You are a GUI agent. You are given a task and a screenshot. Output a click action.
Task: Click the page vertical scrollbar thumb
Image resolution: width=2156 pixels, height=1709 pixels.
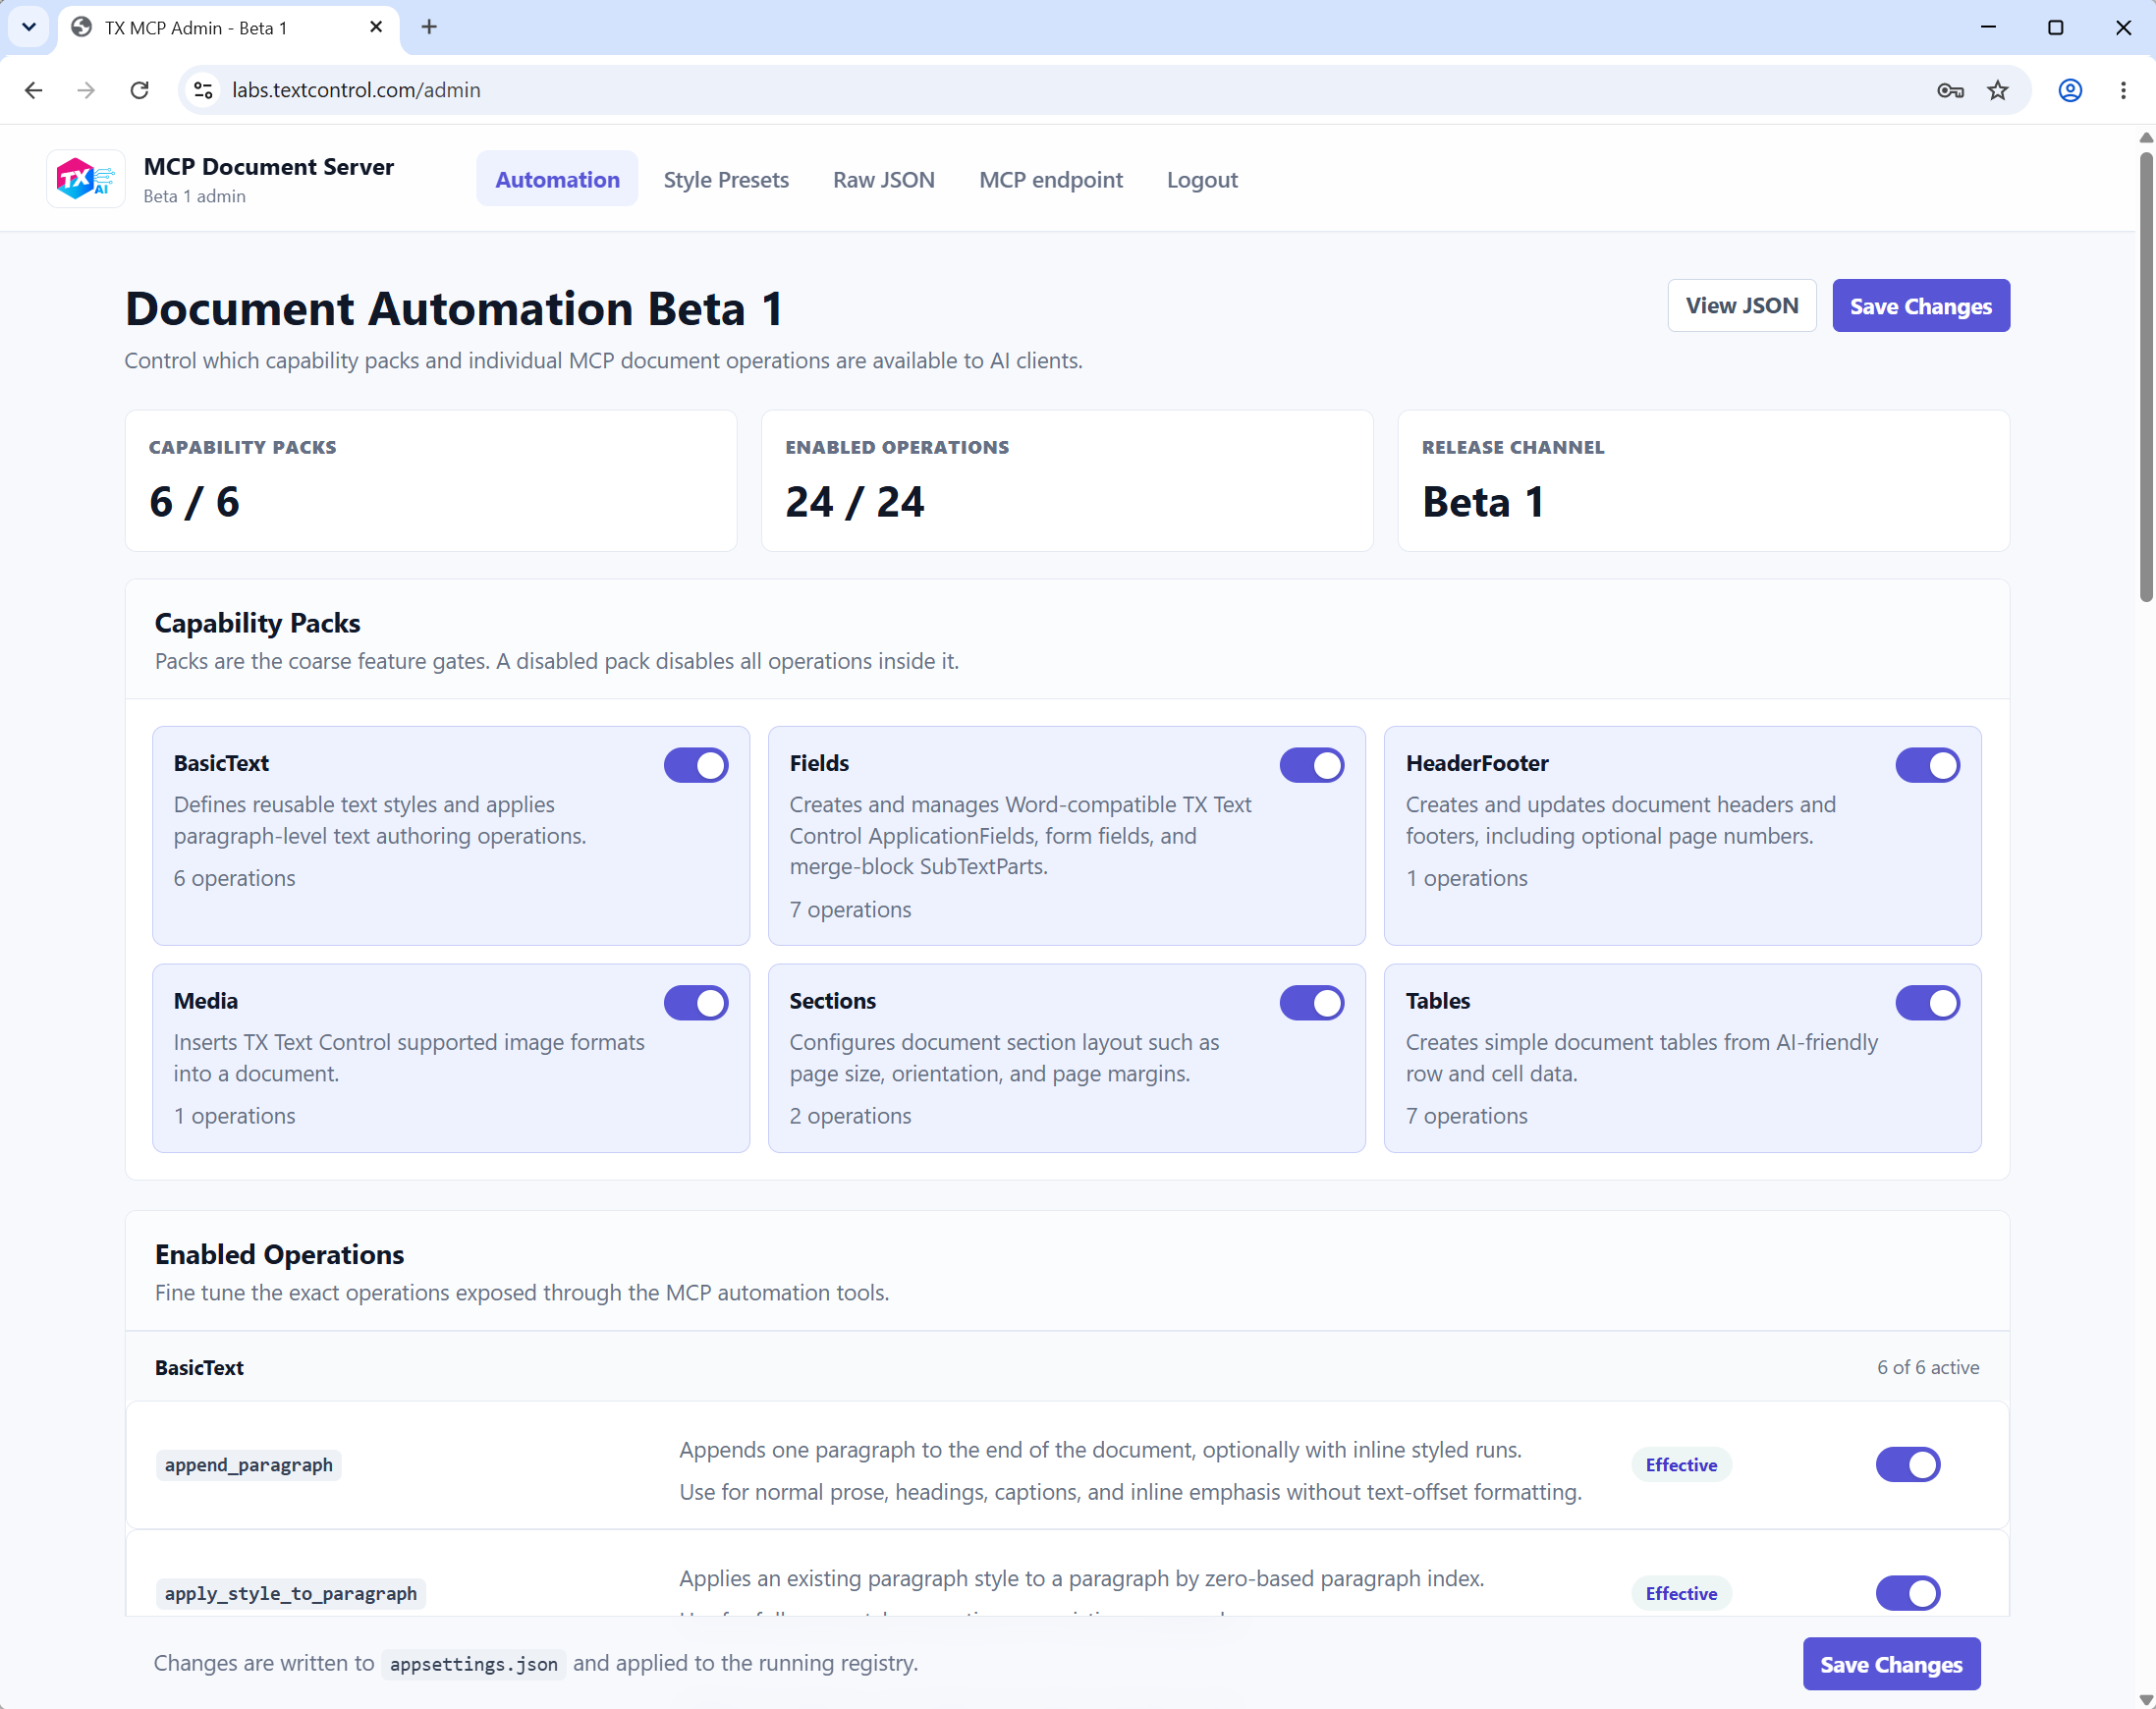coord(2146,375)
